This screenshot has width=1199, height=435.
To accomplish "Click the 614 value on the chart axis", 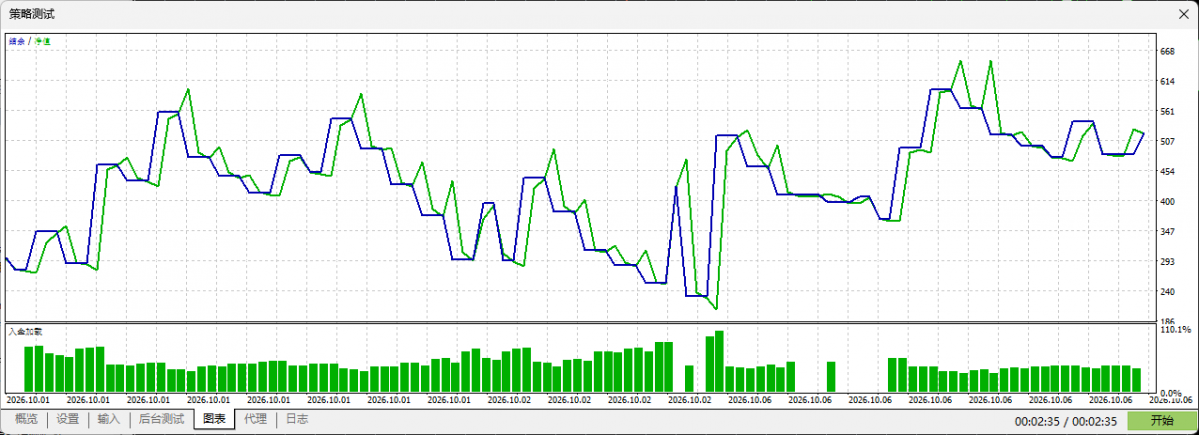I will [1168, 81].
